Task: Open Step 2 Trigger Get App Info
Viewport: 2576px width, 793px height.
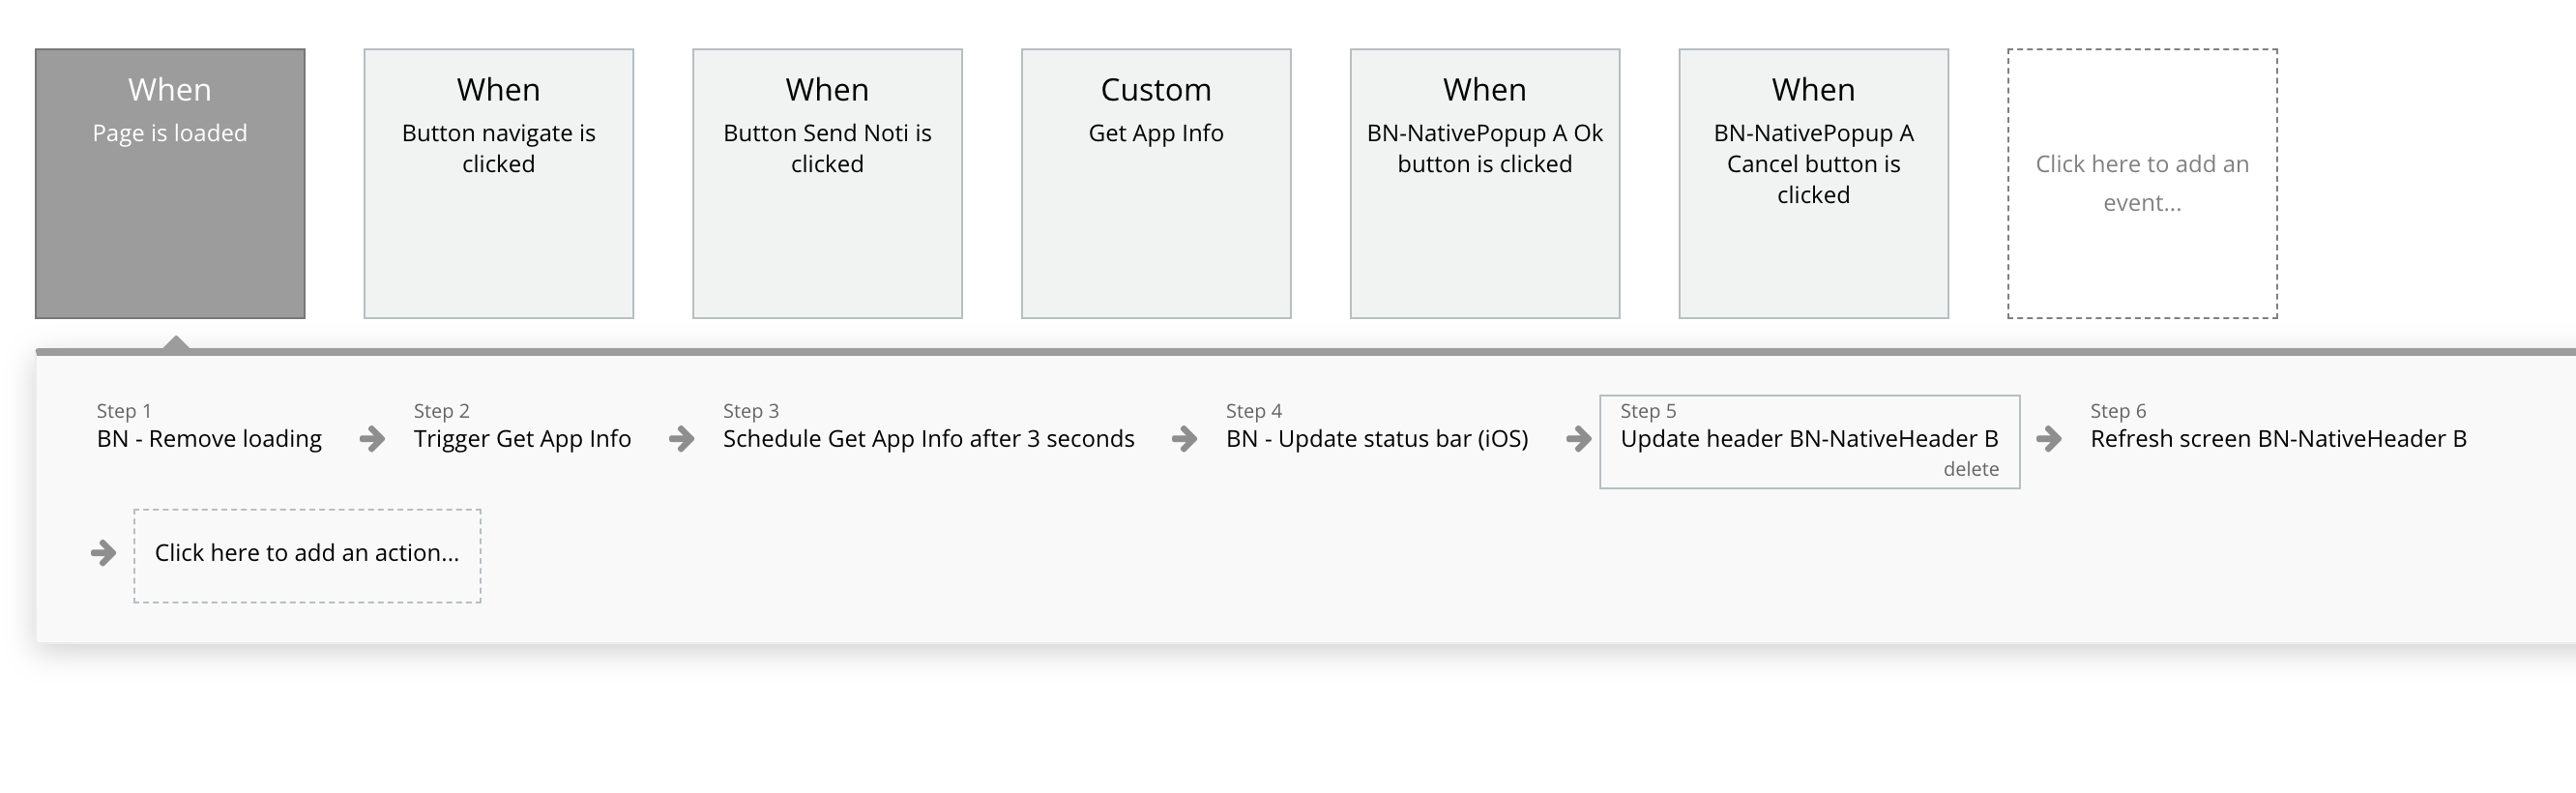Action: (x=522, y=438)
